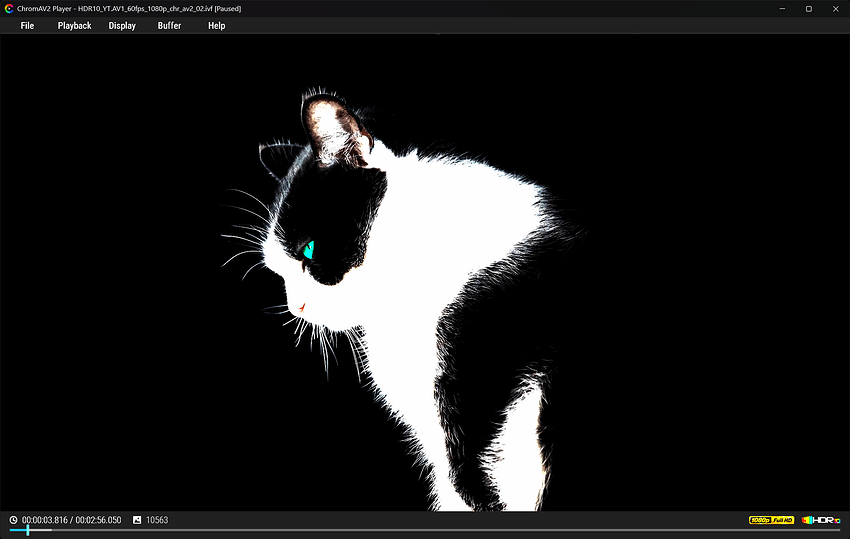Maximize the ChromAV2 Player window

(x=808, y=9)
